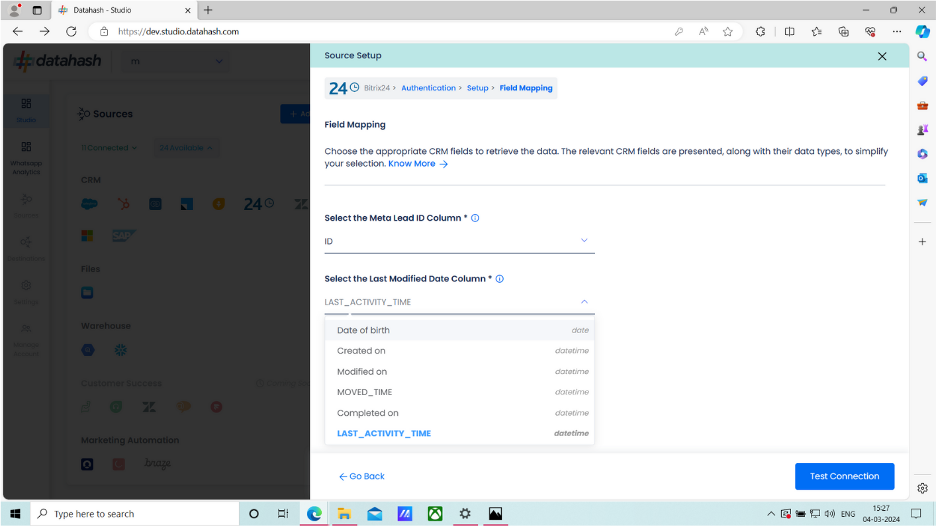Open the collections icon

[843, 32]
